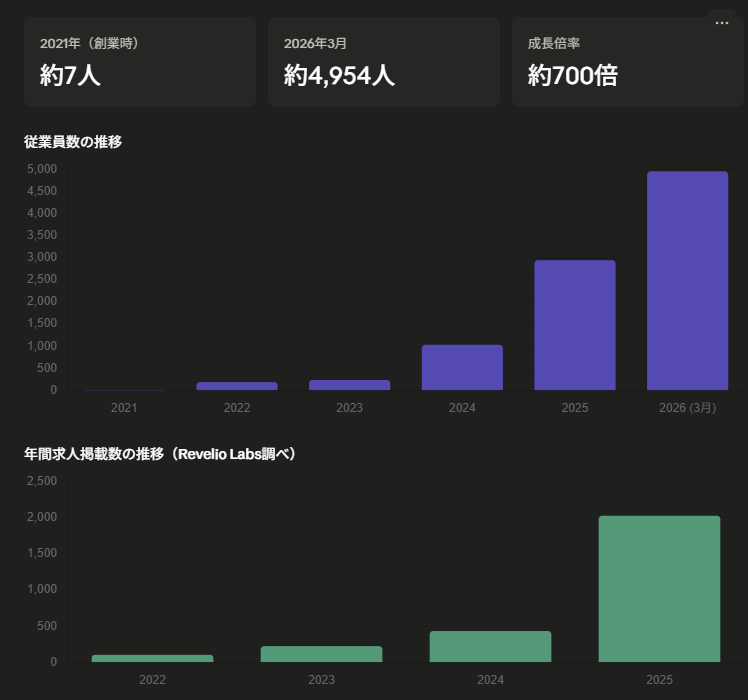
Task: Select the 2026年3月 約4,954人 stat card
Action: pyautogui.click(x=384, y=62)
